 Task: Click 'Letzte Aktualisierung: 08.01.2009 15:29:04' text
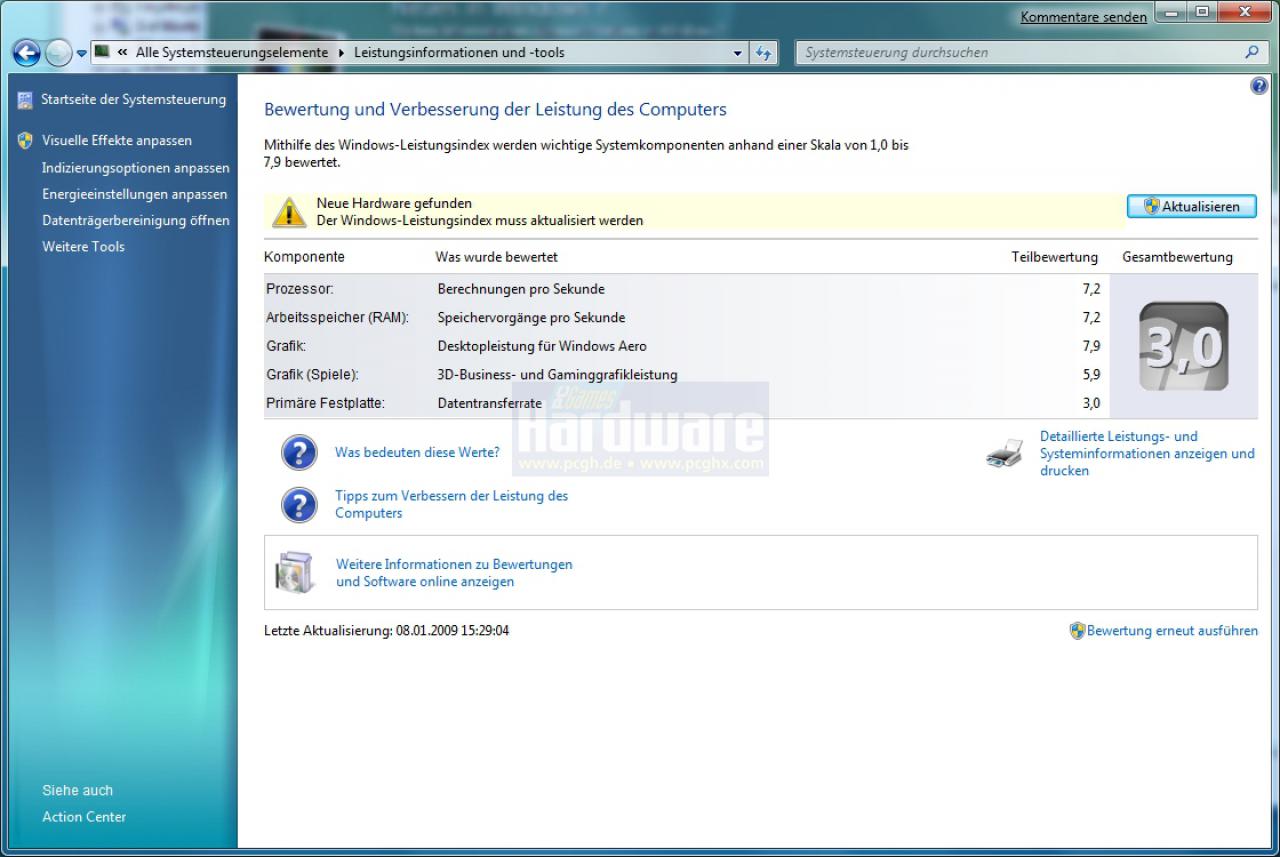(386, 631)
